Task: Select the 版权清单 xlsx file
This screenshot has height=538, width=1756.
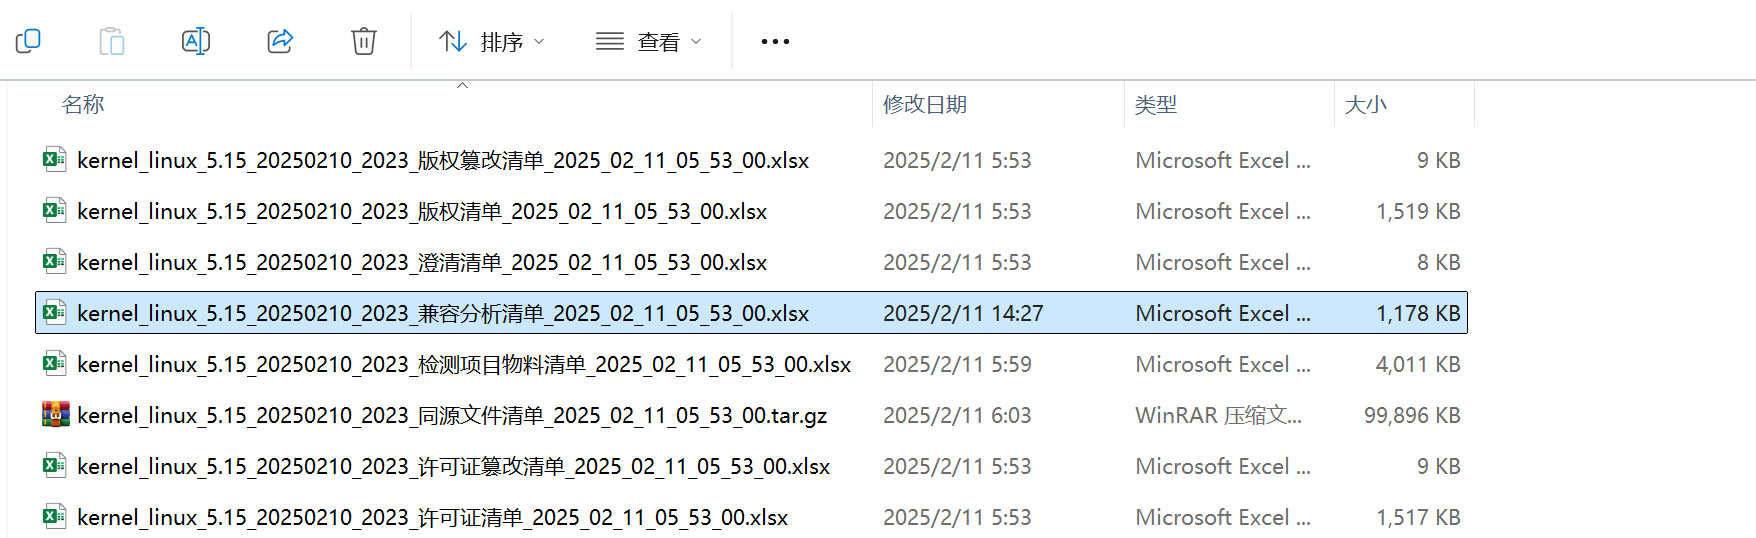Action: (x=751, y=211)
